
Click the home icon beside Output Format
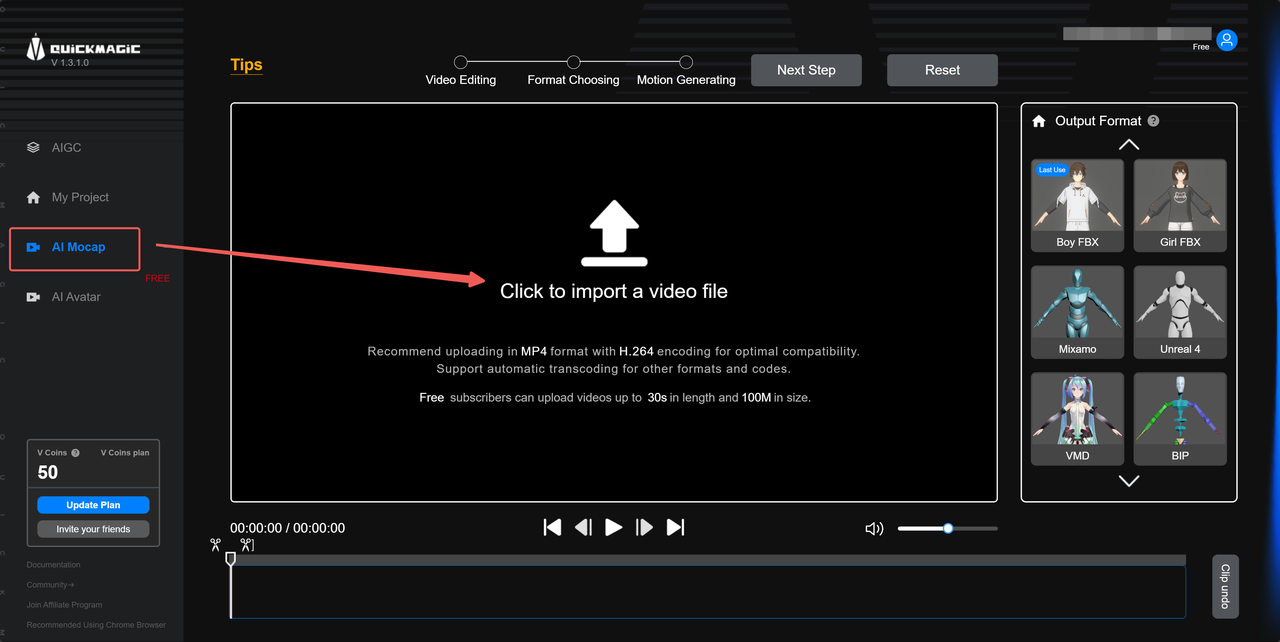coord(1038,120)
